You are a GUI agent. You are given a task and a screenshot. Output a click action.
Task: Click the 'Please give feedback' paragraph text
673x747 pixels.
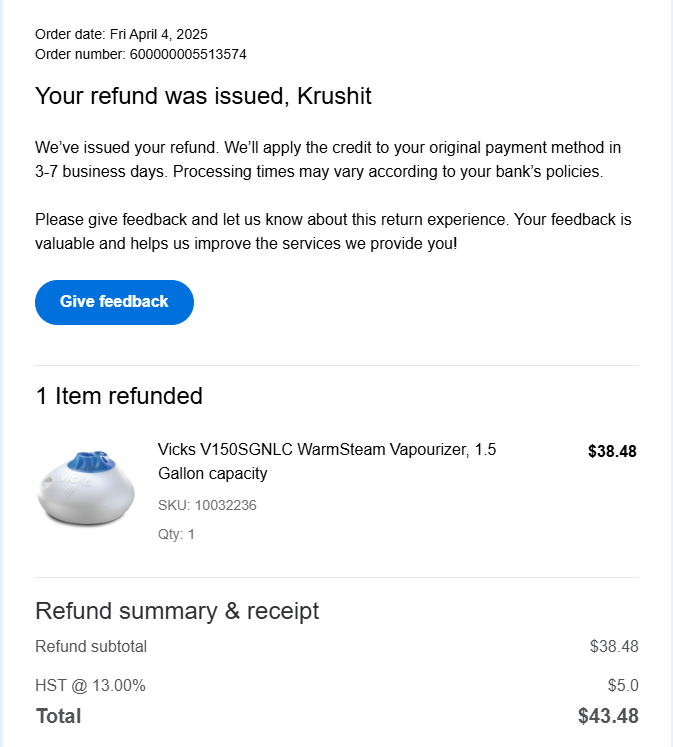pyautogui.click(x=333, y=231)
